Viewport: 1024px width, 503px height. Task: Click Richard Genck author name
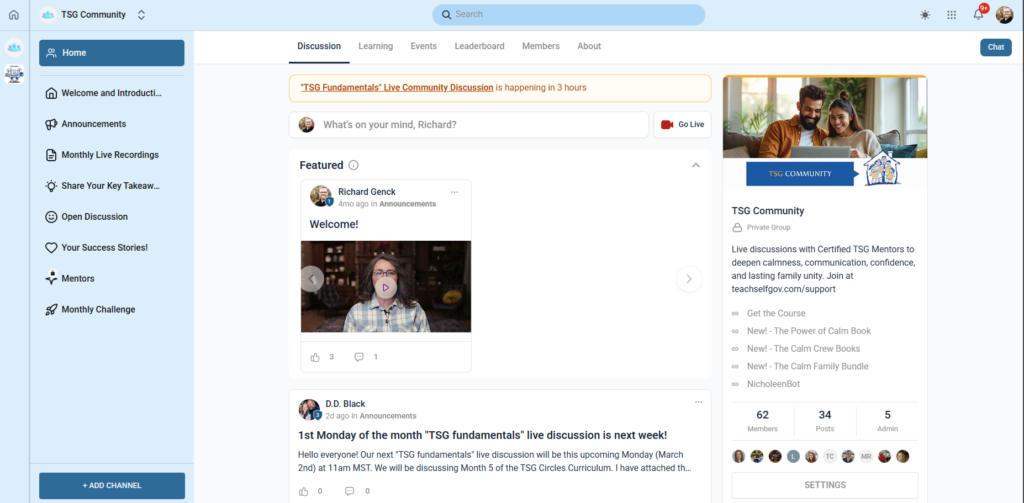point(366,192)
